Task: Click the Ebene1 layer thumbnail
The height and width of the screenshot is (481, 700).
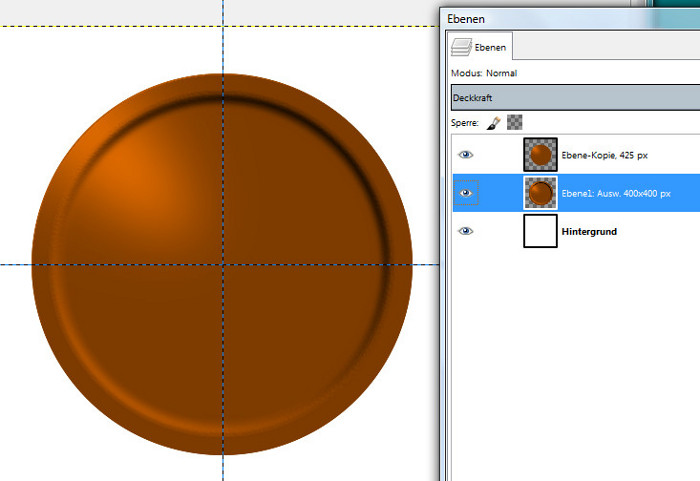Action: coord(540,193)
